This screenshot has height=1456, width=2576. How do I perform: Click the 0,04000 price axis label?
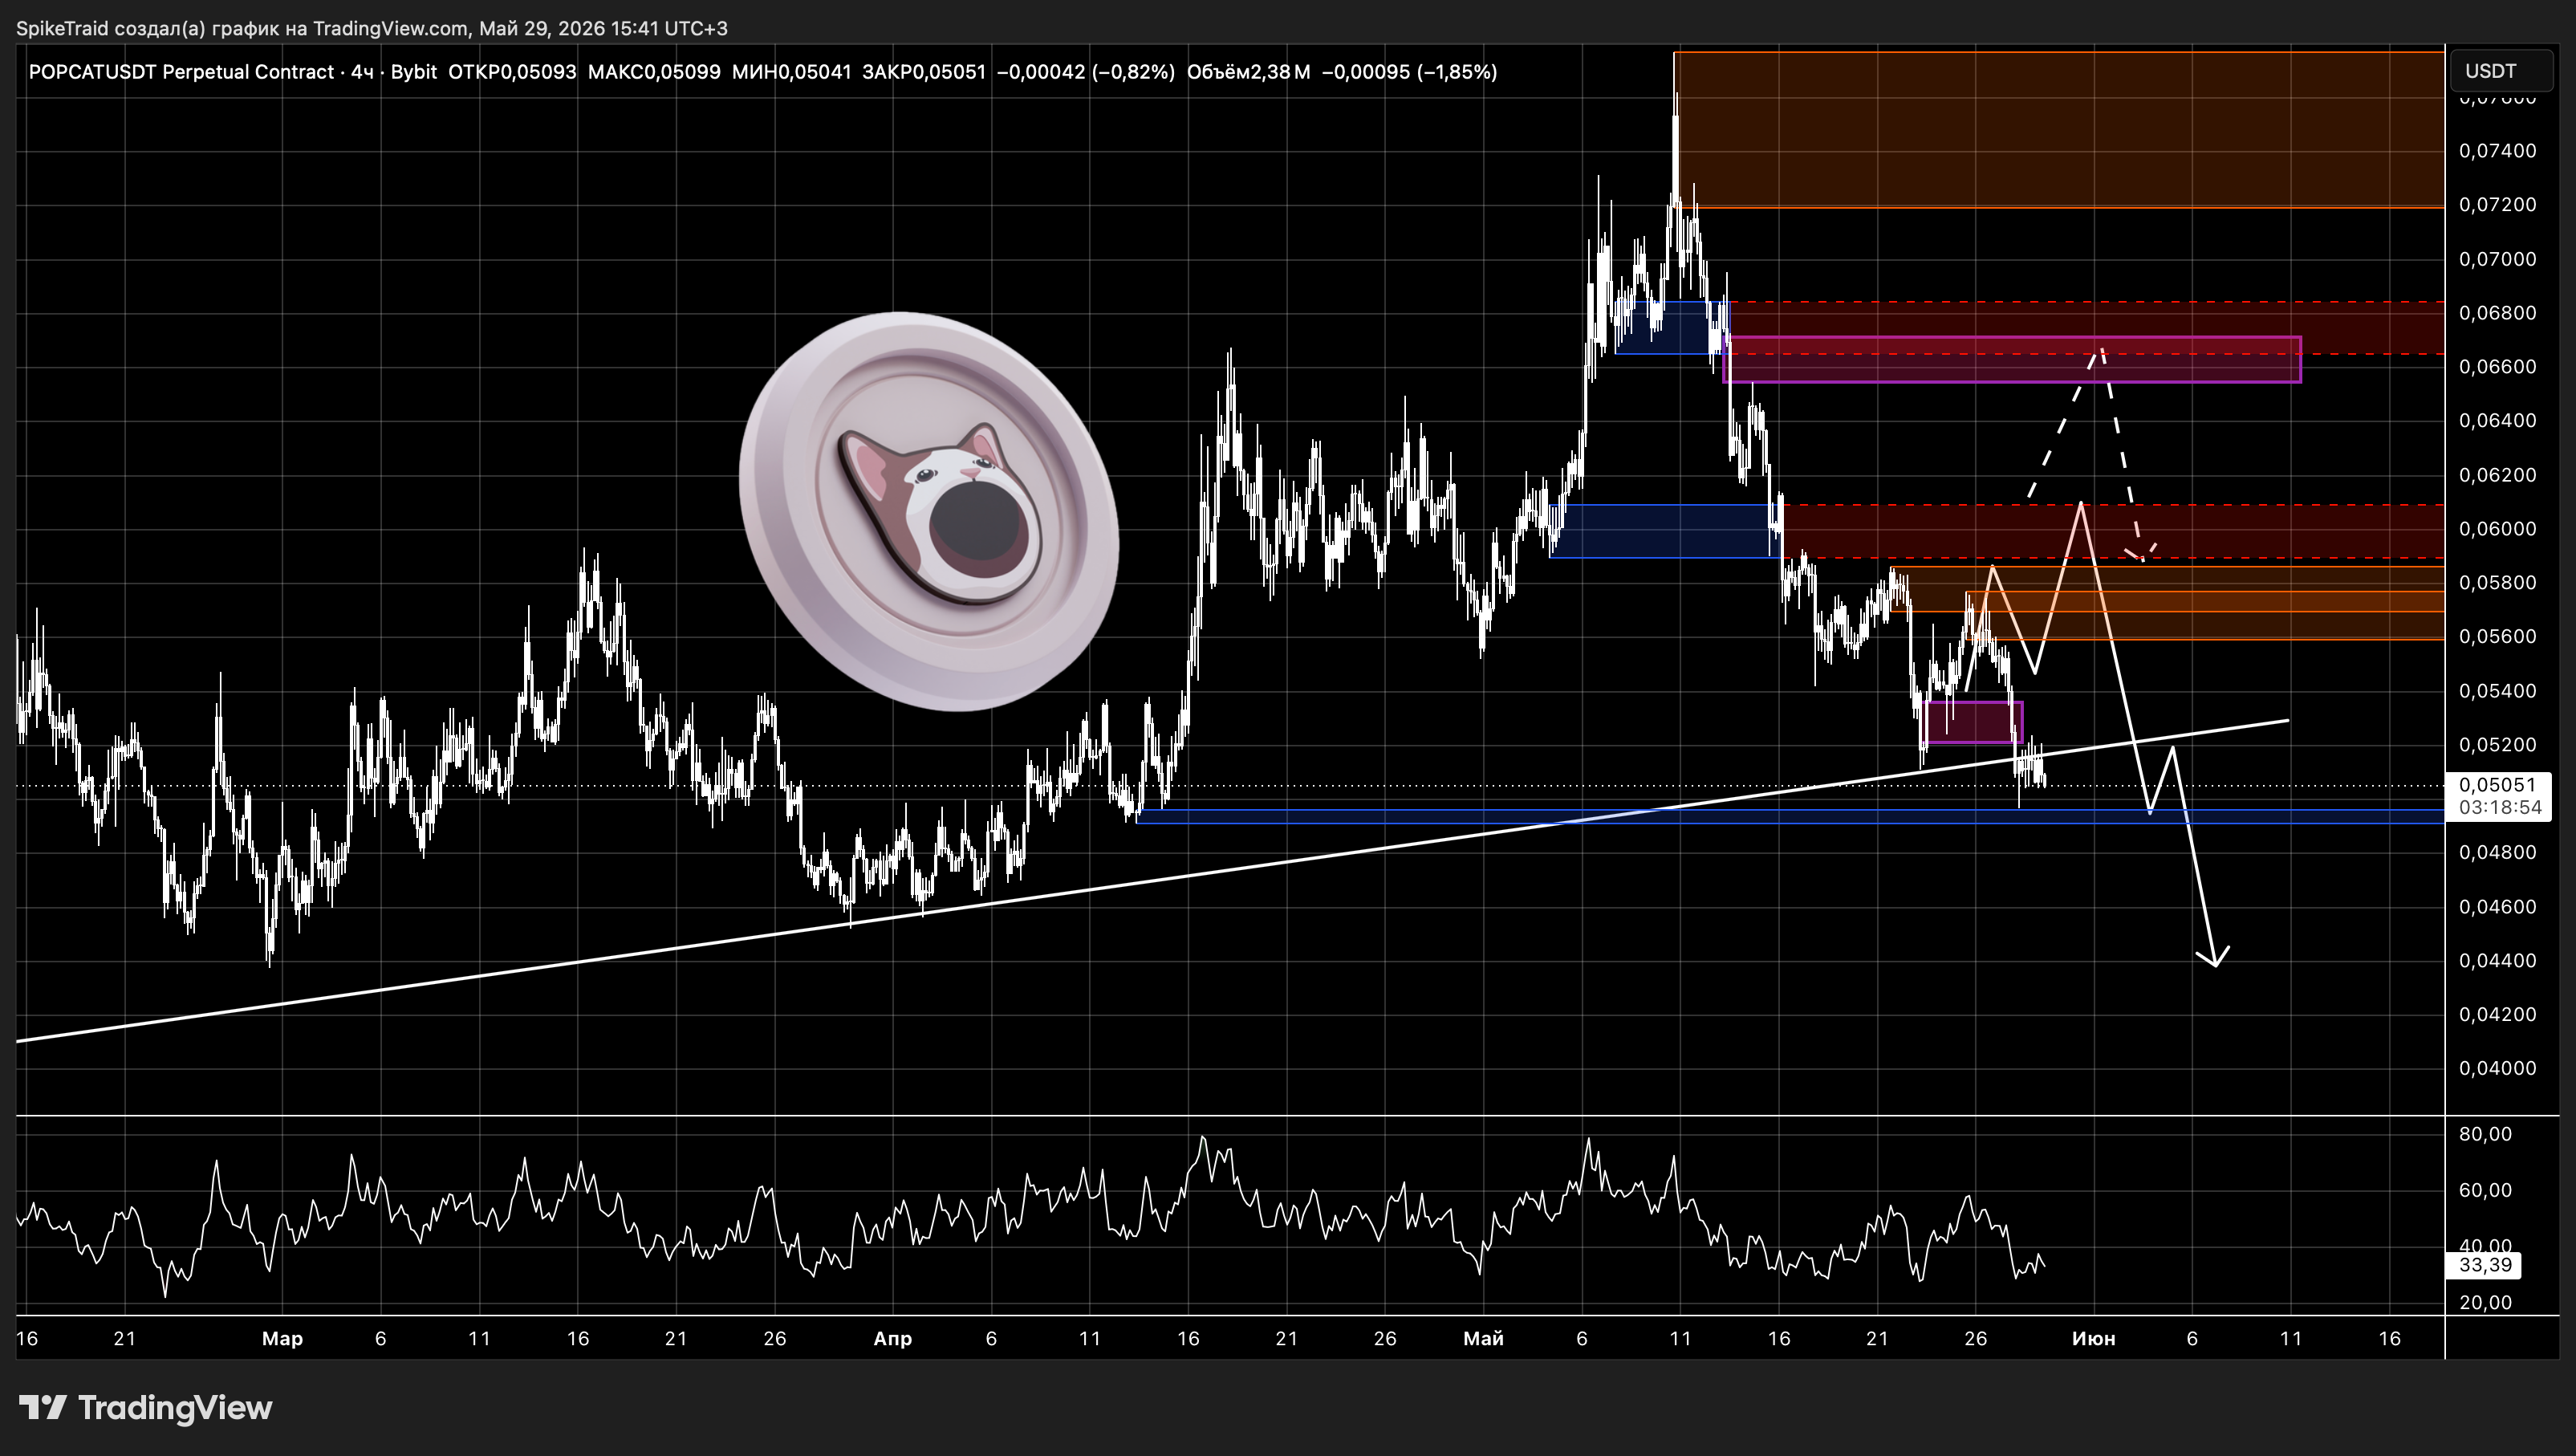point(2497,1069)
